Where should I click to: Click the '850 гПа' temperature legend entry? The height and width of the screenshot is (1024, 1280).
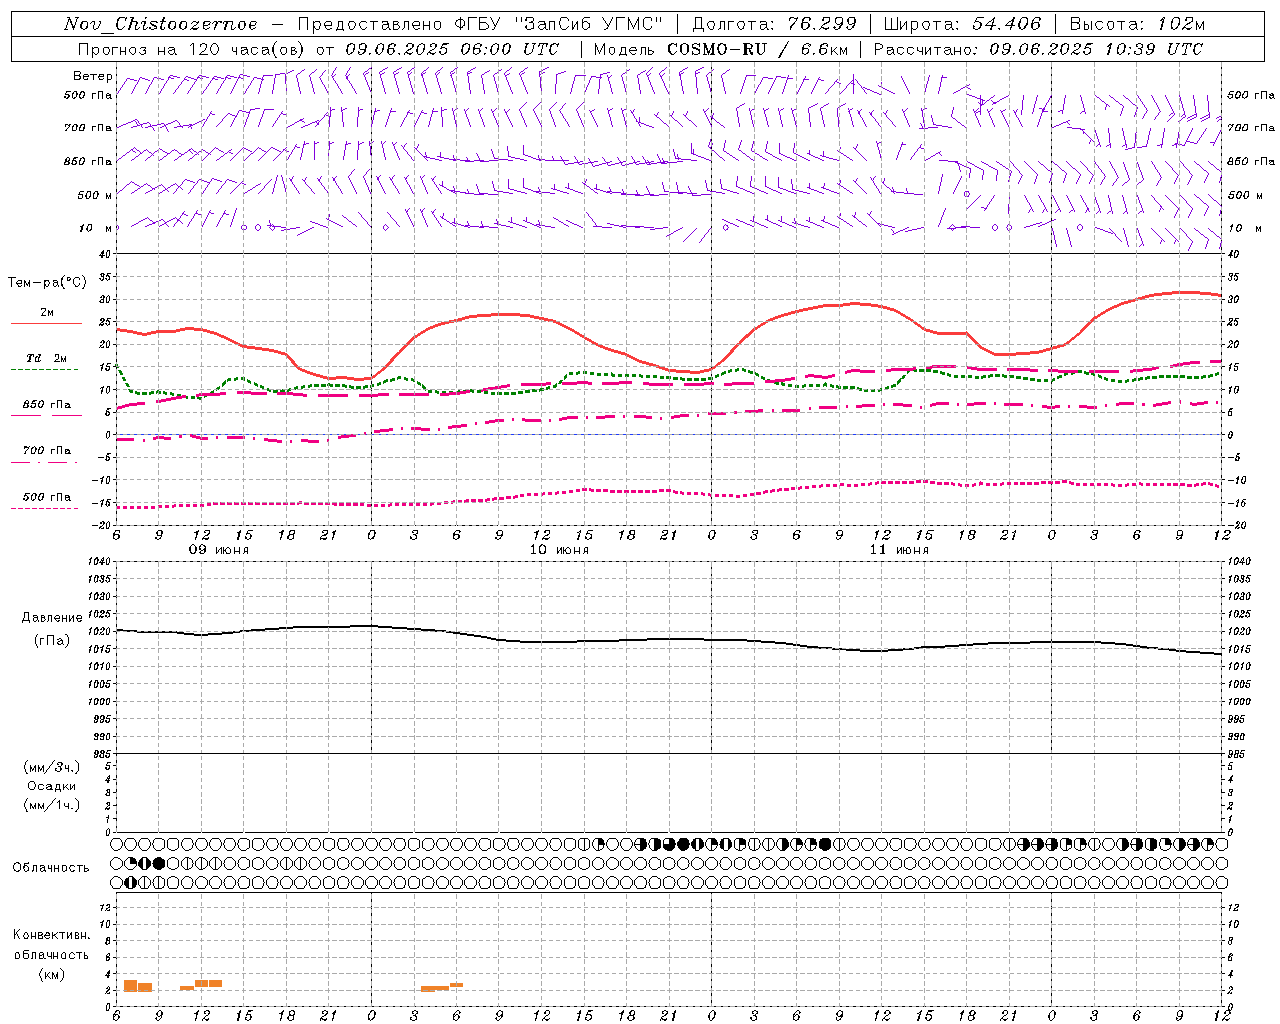coord(47,405)
